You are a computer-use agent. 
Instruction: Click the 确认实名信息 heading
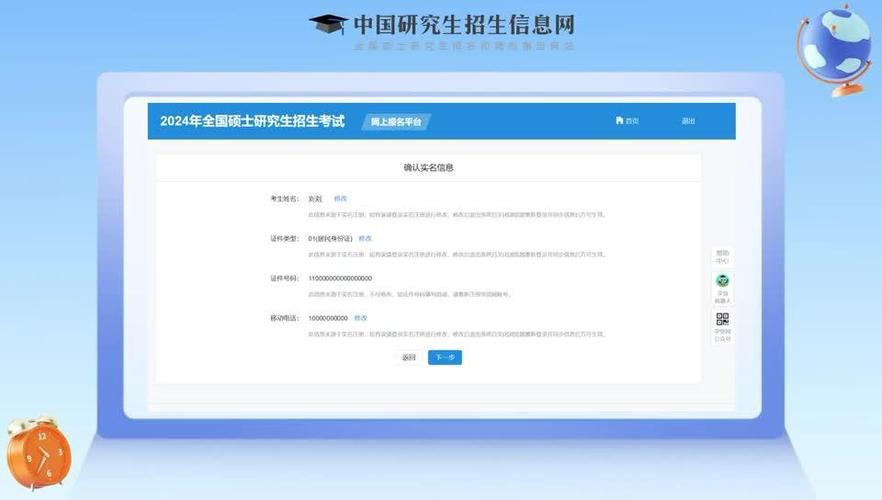(x=429, y=168)
